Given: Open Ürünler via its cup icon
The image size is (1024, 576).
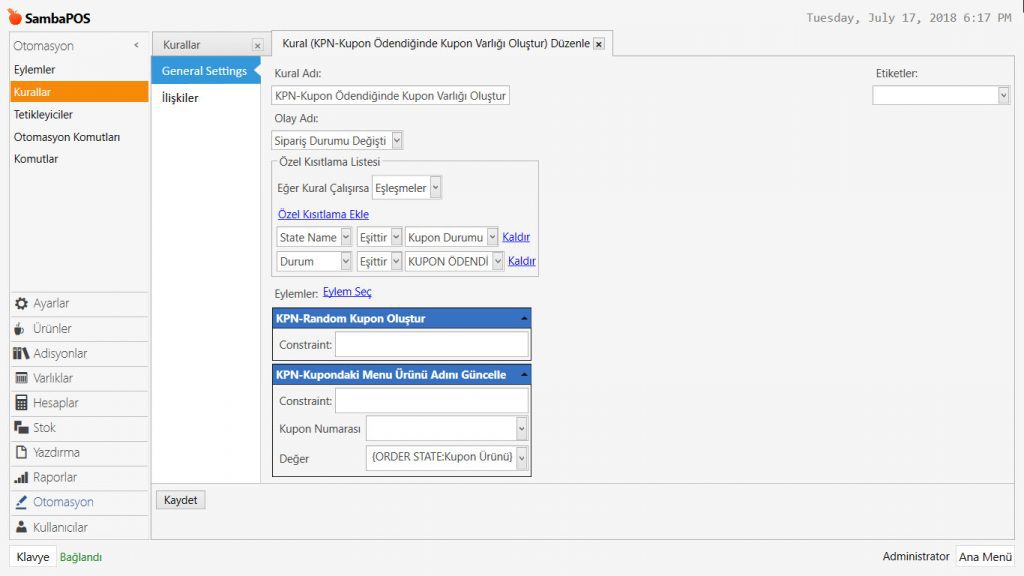Looking at the screenshot, I should 21,329.
